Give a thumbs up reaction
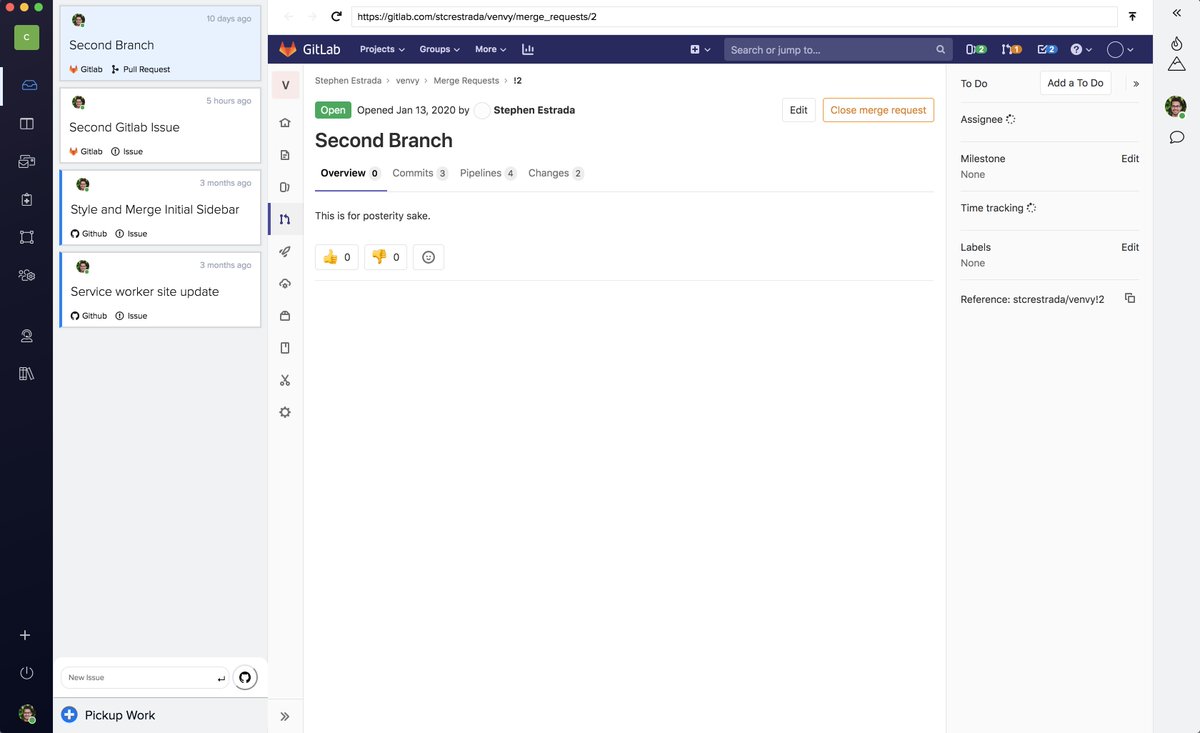 coord(336,257)
